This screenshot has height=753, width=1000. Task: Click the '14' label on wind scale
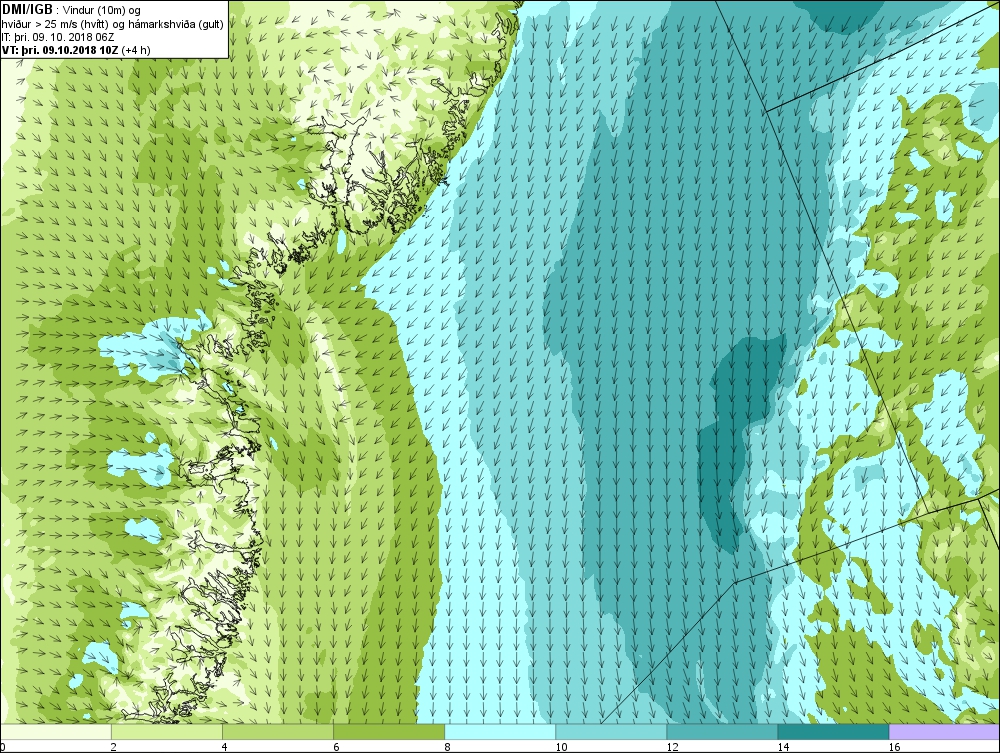click(783, 747)
